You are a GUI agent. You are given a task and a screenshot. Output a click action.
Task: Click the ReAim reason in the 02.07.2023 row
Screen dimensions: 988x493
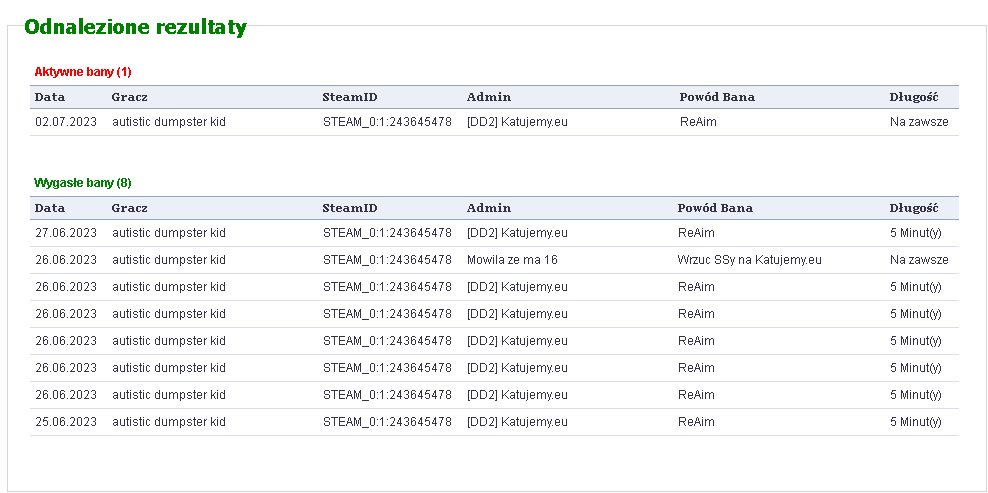tap(698, 122)
